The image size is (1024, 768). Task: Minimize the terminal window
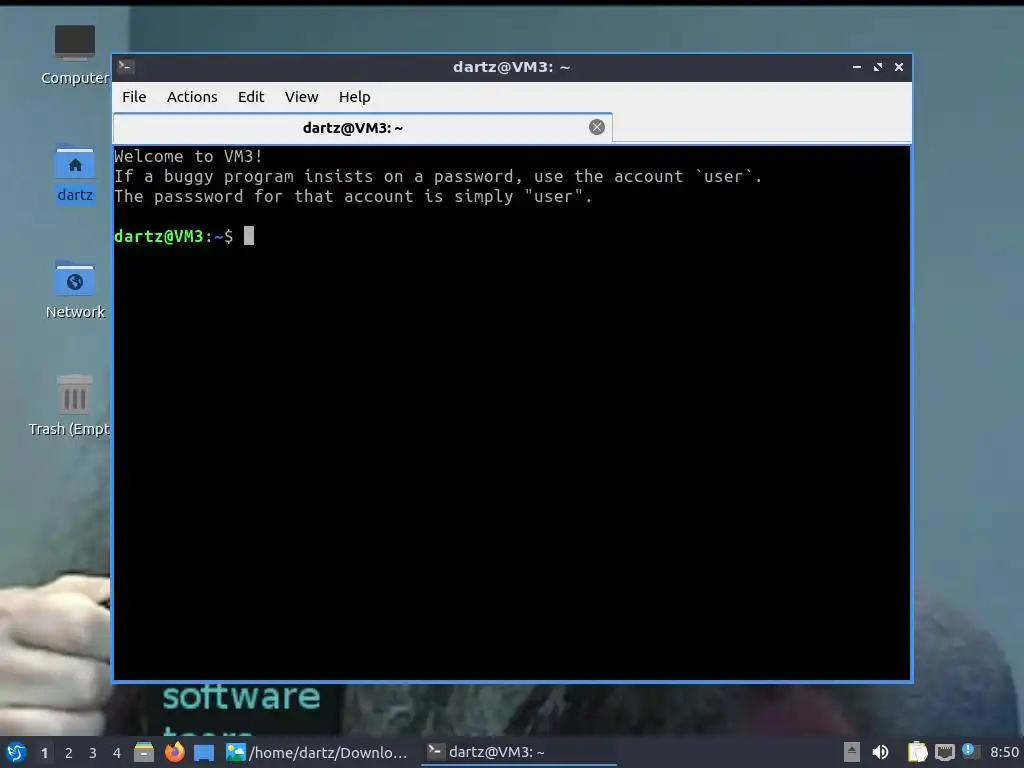857,67
